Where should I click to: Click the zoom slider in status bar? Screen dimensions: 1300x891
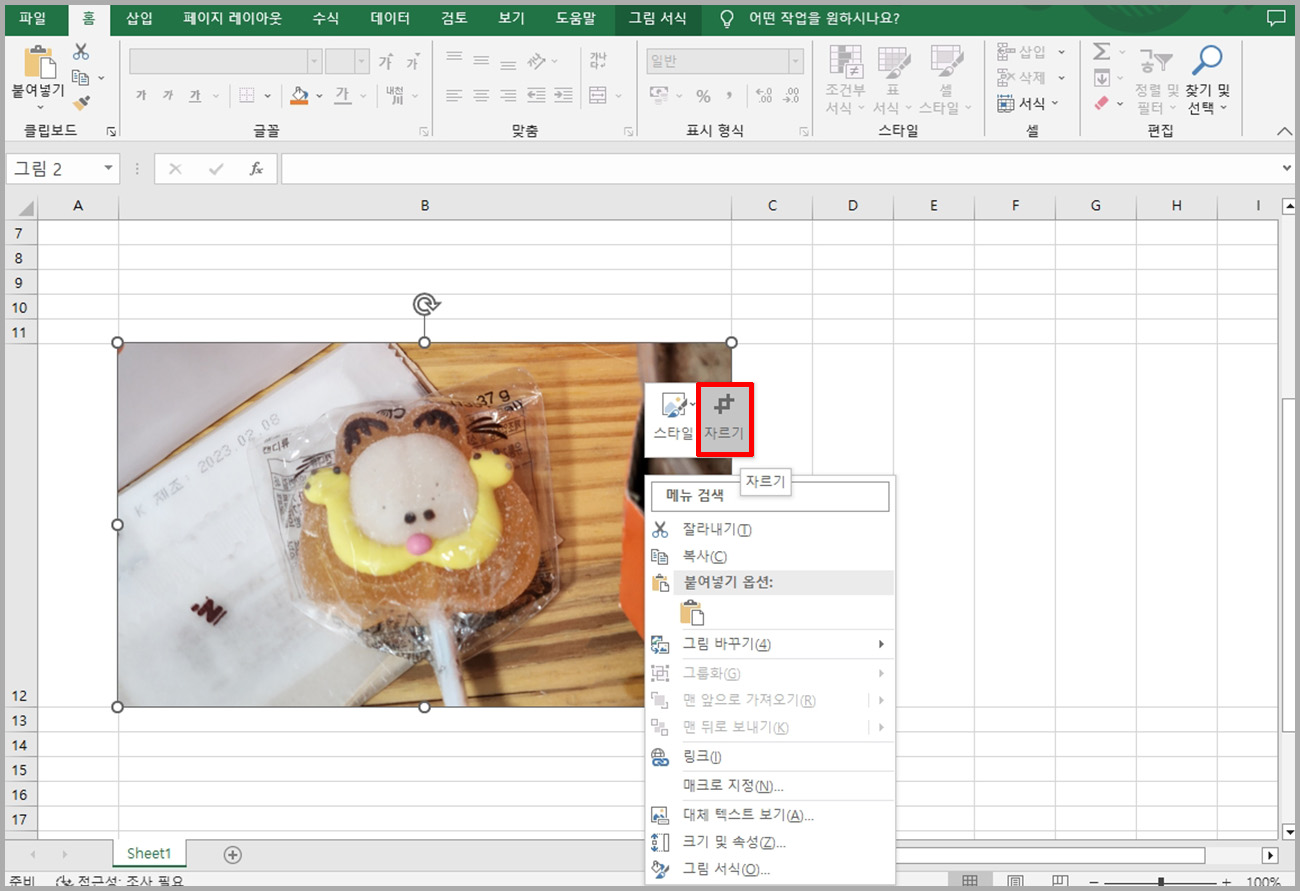1160,883
